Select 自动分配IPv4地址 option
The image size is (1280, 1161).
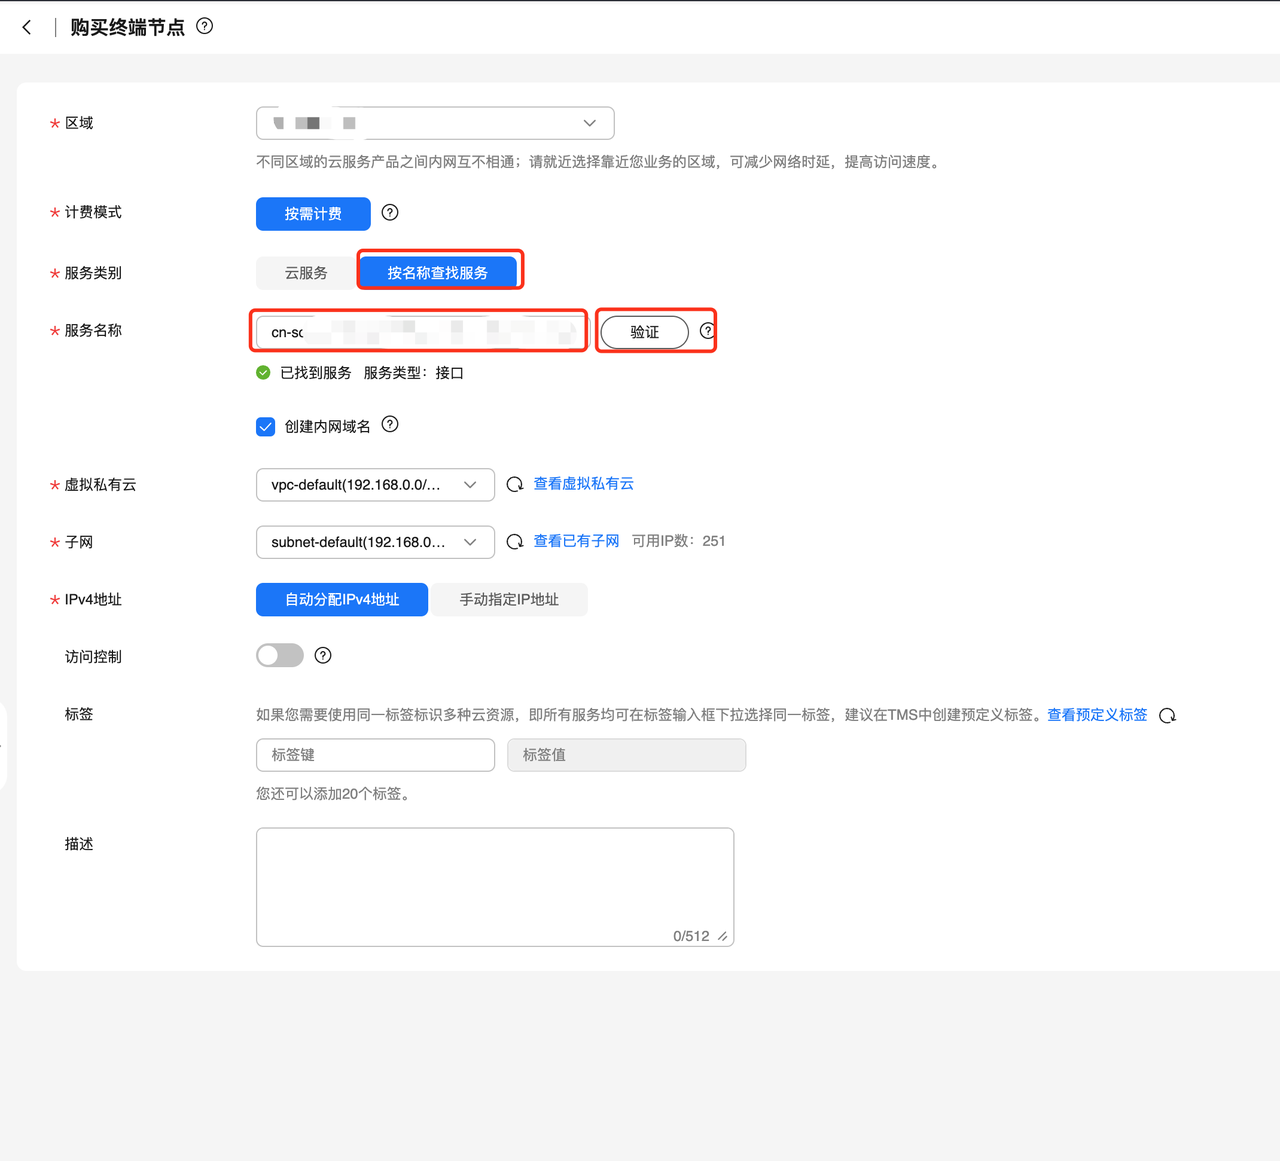342,600
